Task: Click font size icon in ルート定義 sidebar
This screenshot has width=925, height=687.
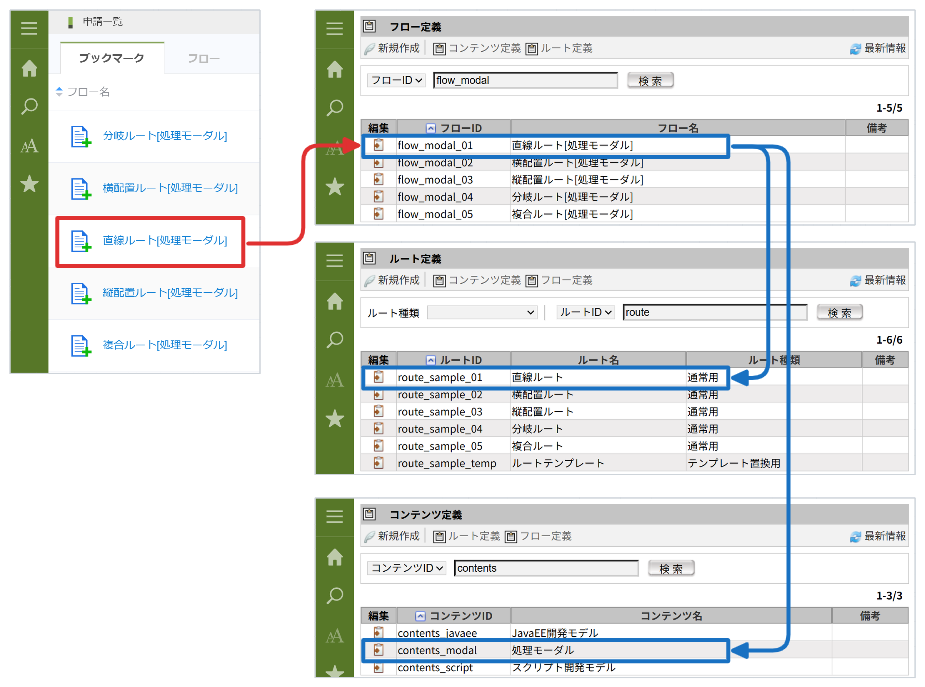Action: (x=334, y=380)
